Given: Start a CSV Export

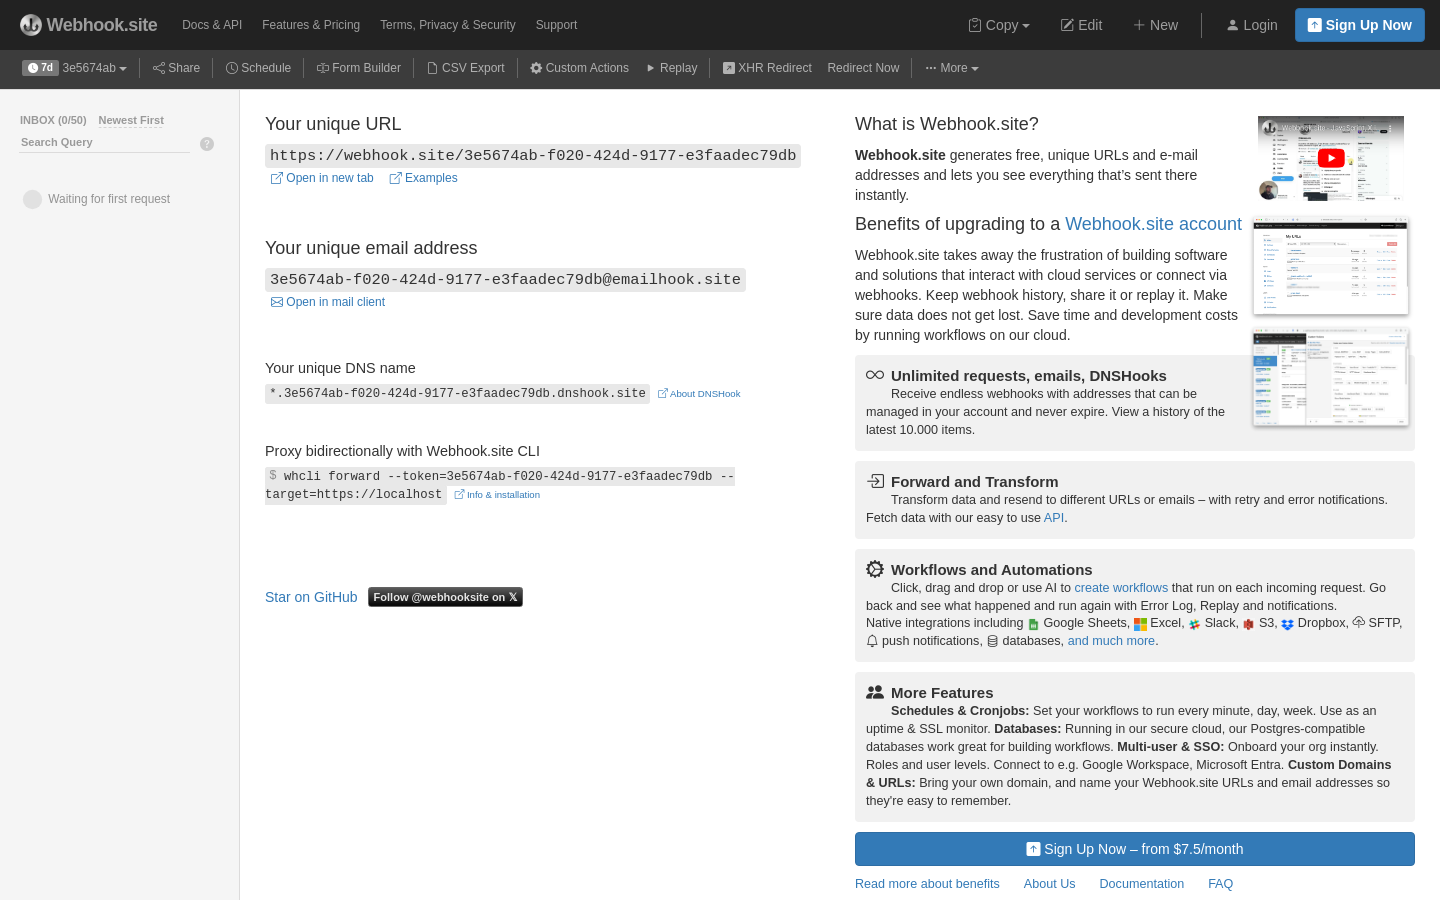Looking at the screenshot, I should point(465,68).
